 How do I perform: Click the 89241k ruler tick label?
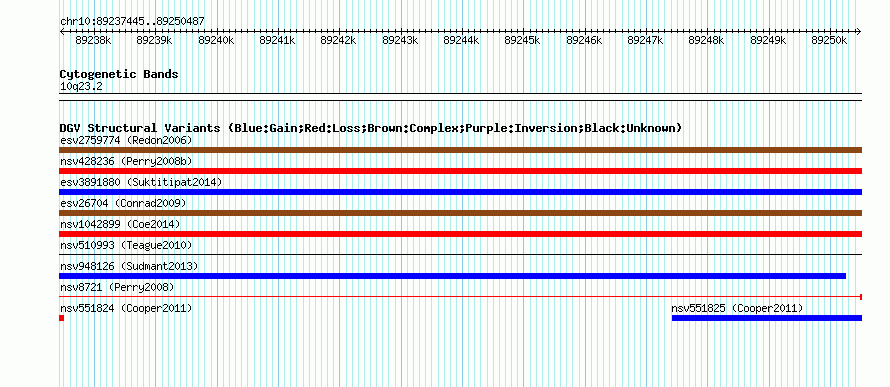tap(278, 40)
